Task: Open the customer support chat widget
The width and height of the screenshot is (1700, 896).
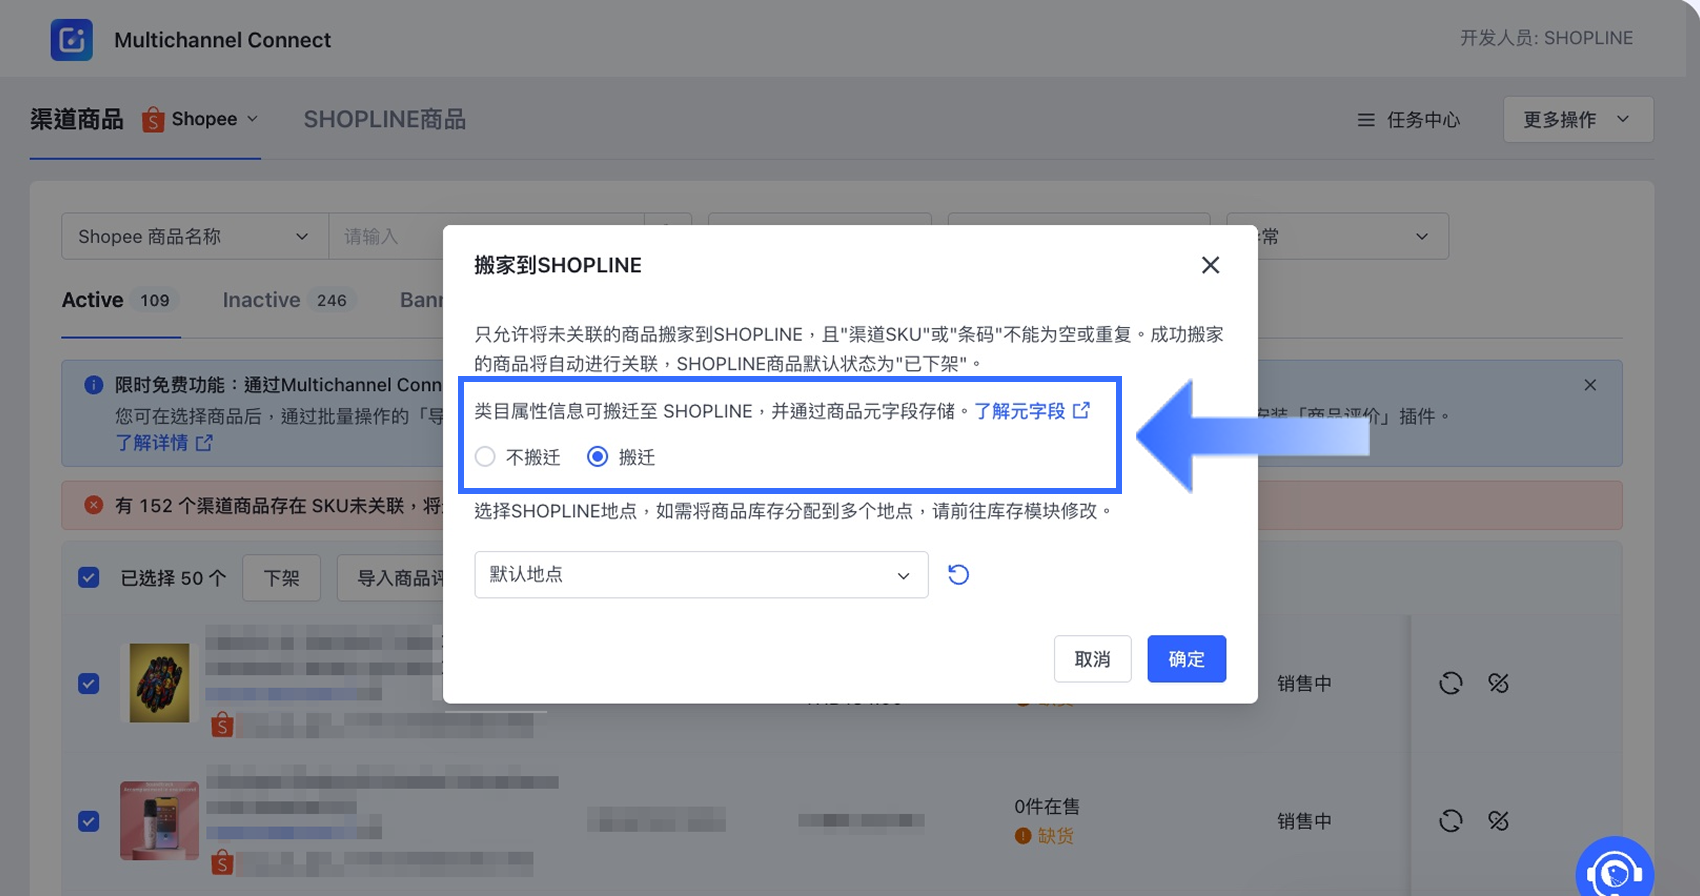Action: [1614, 872]
